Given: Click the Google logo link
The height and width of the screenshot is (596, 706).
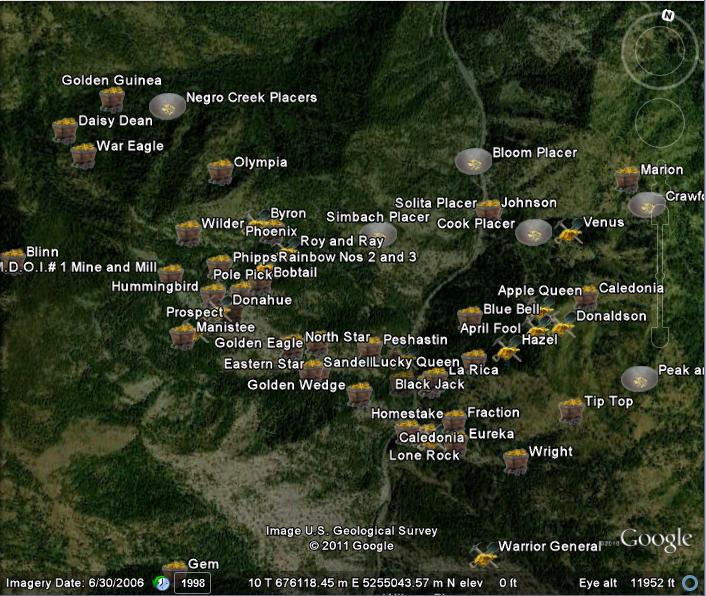Looking at the screenshot, I should pyautogui.click(x=656, y=539).
